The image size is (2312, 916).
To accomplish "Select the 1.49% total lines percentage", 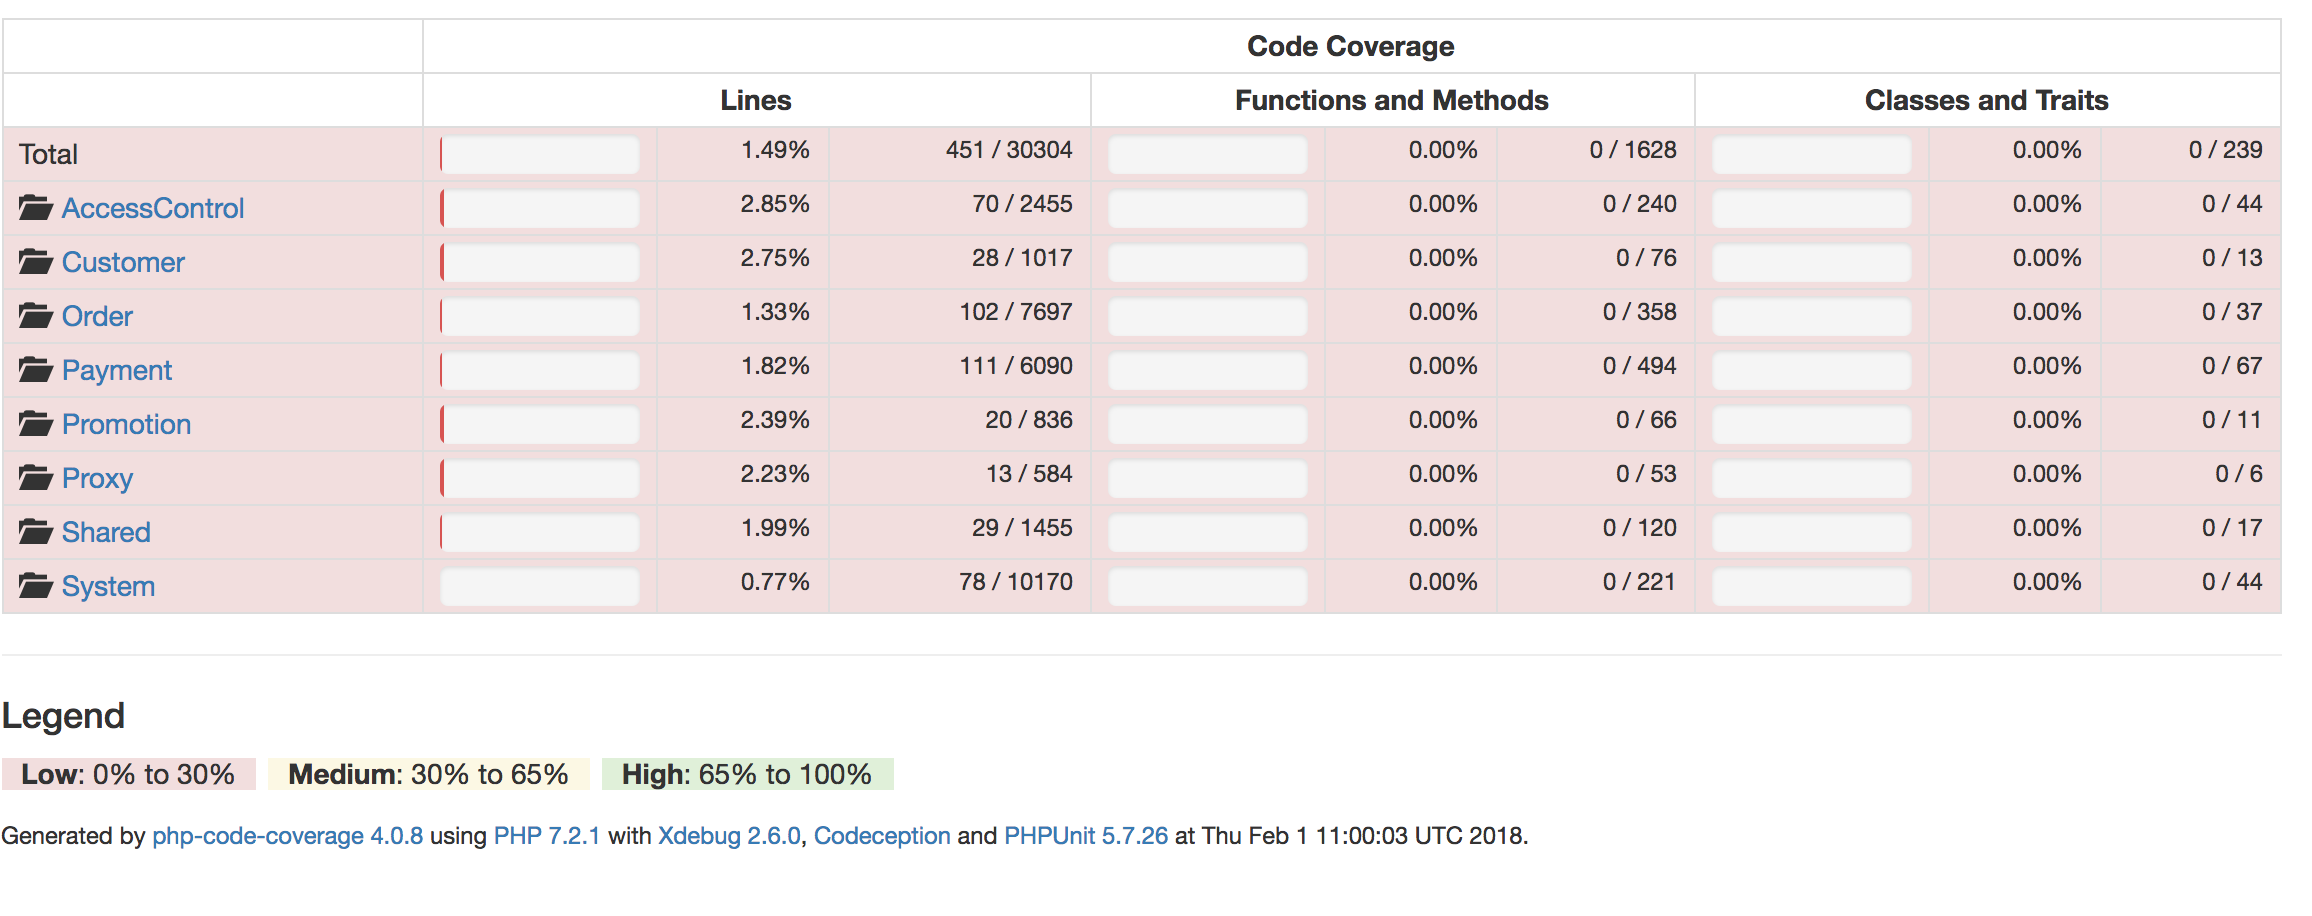I will pos(775,150).
